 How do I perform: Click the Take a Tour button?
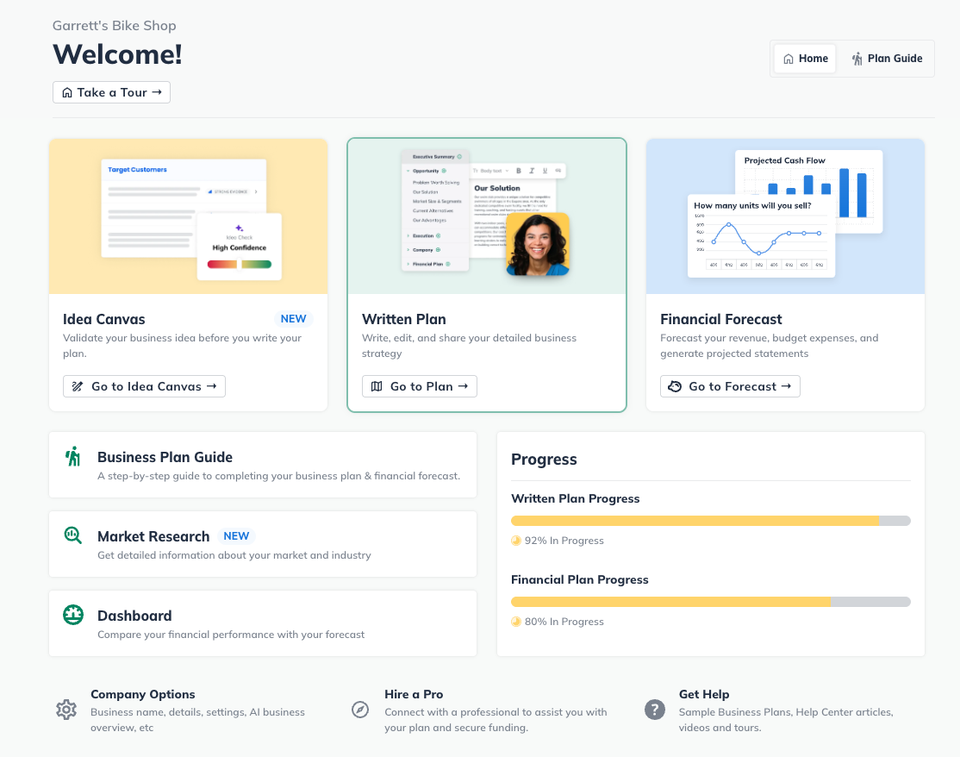(x=111, y=92)
